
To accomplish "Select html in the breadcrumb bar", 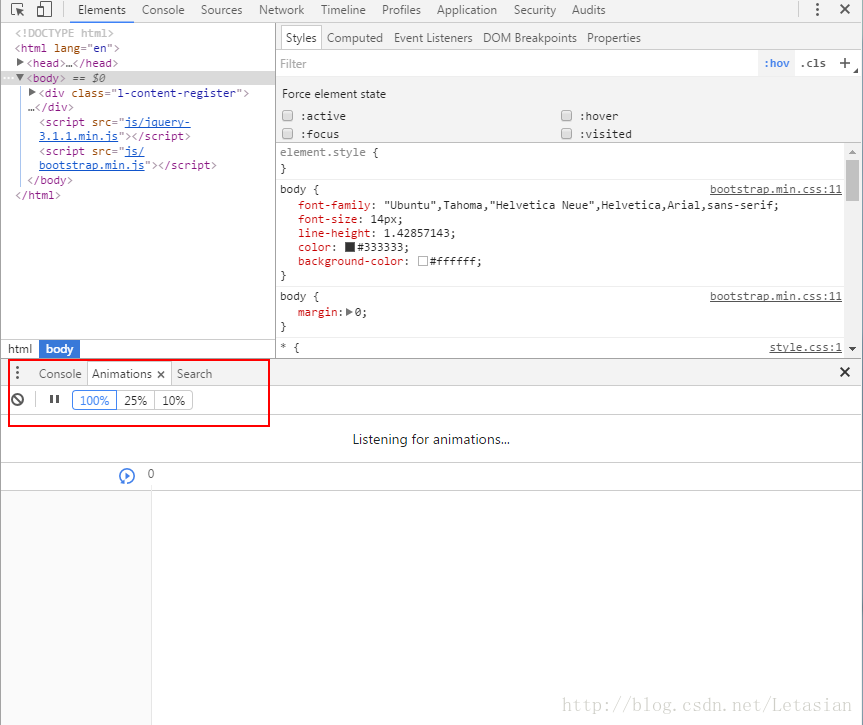I will click(20, 349).
